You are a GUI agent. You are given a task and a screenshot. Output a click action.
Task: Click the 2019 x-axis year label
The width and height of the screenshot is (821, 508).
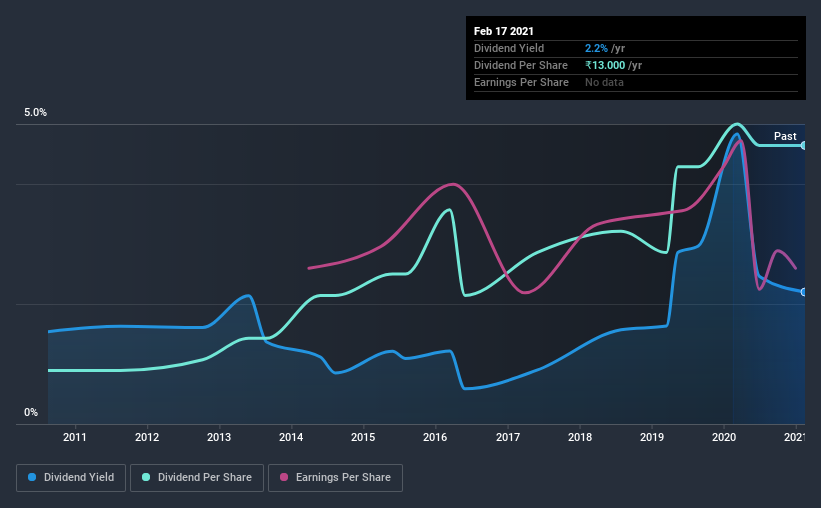(652, 437)
